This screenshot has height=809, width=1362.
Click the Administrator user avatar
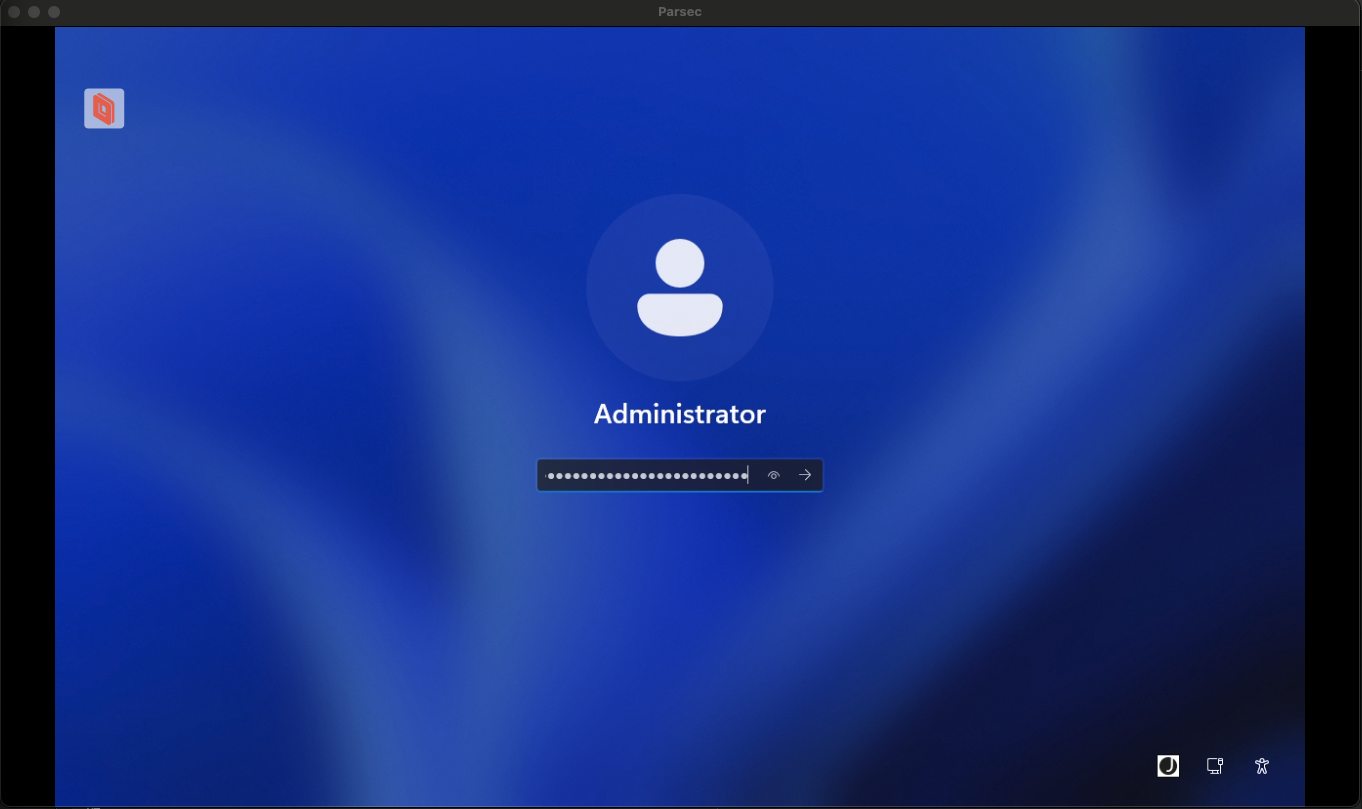click(680, 287)
